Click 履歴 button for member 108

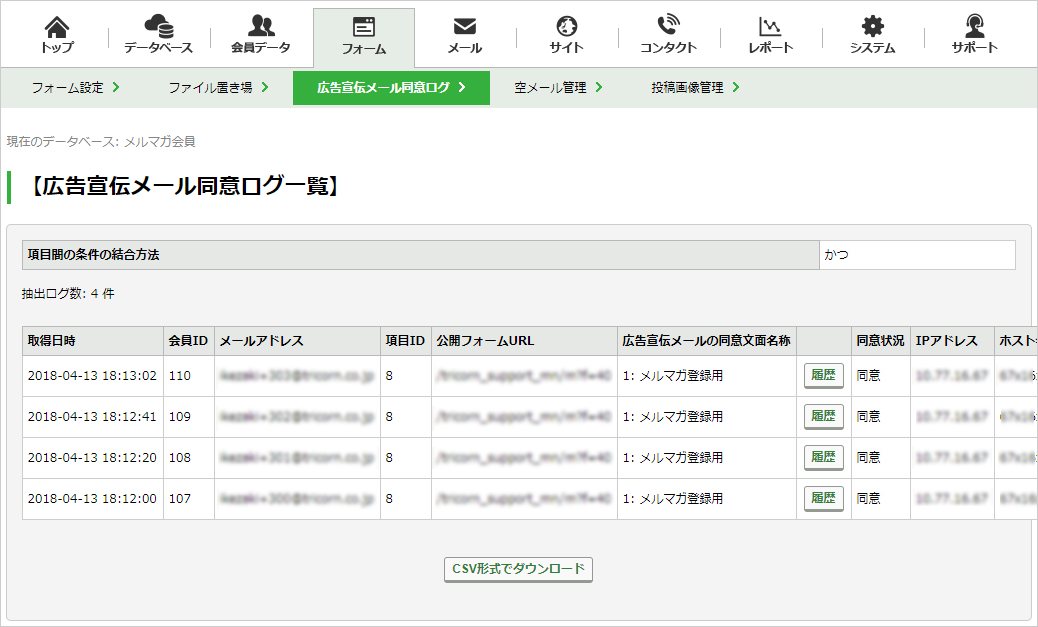824,458
